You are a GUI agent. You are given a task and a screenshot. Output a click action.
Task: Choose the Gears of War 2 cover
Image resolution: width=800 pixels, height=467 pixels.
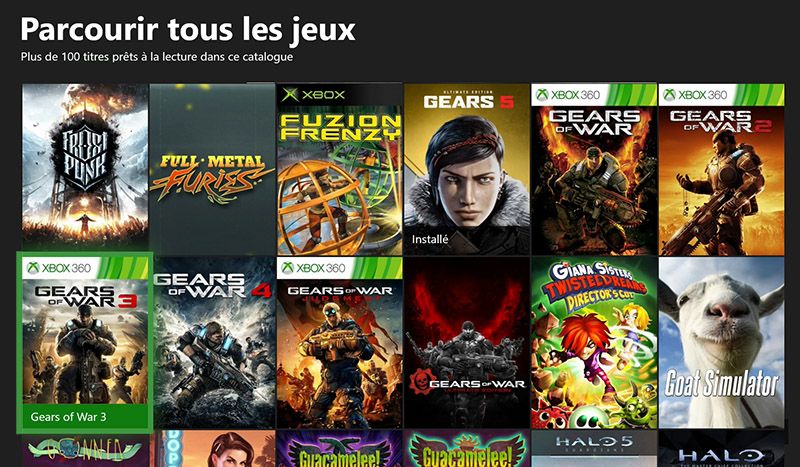(721, 169)
